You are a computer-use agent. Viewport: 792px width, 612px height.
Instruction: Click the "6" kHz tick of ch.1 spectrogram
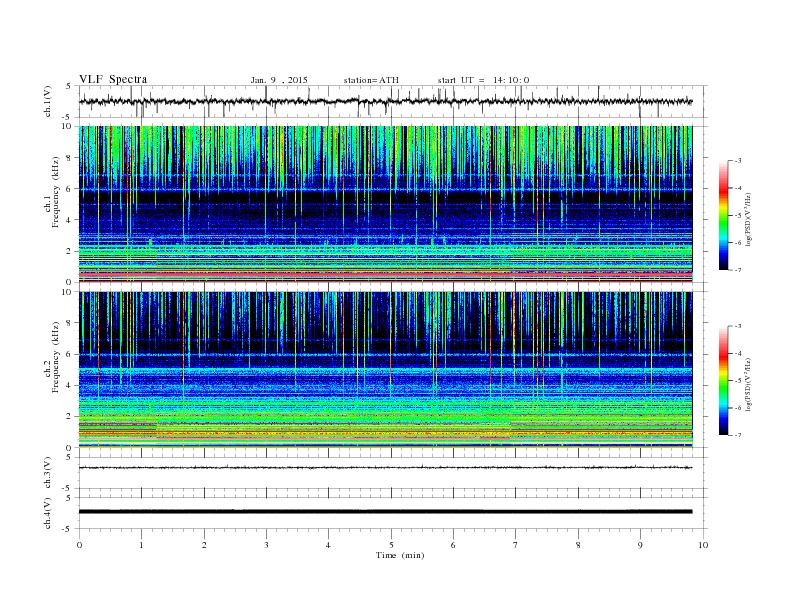(70, 189)
